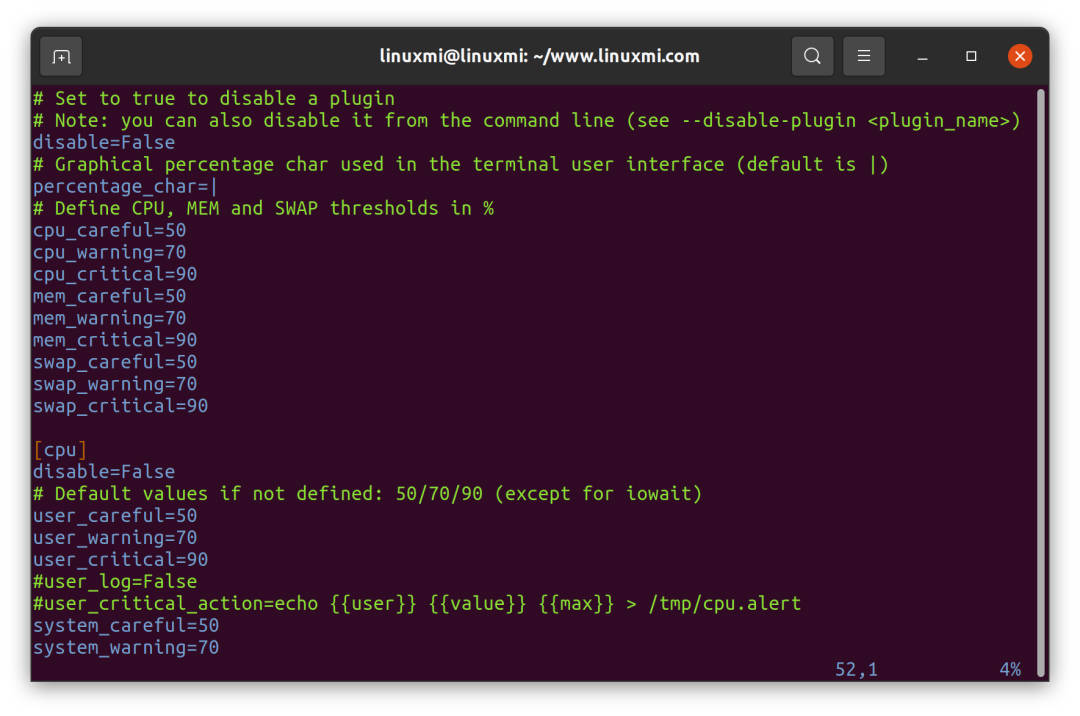This screenshot has width=1080, height=716.
Task: Click the comment 'Set to true to disable a plugin'
Action: pyautogui.click(x=214, y=98)
